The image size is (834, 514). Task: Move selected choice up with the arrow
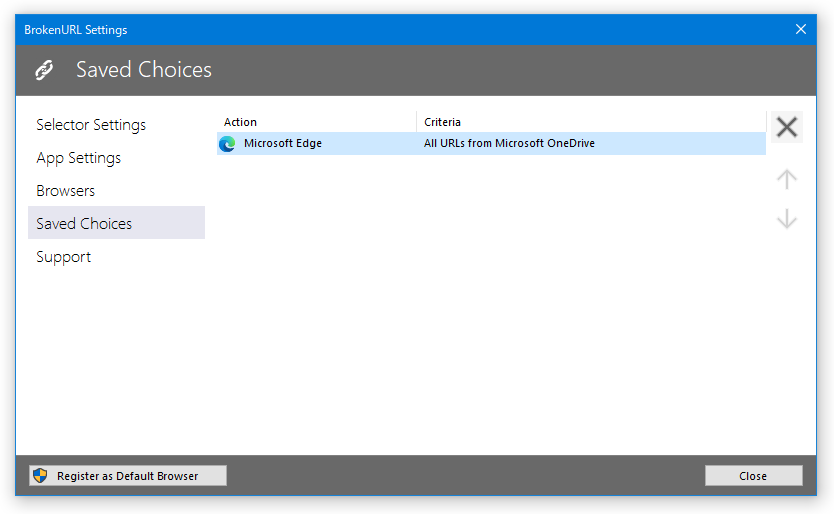click(x=787, y=179)
